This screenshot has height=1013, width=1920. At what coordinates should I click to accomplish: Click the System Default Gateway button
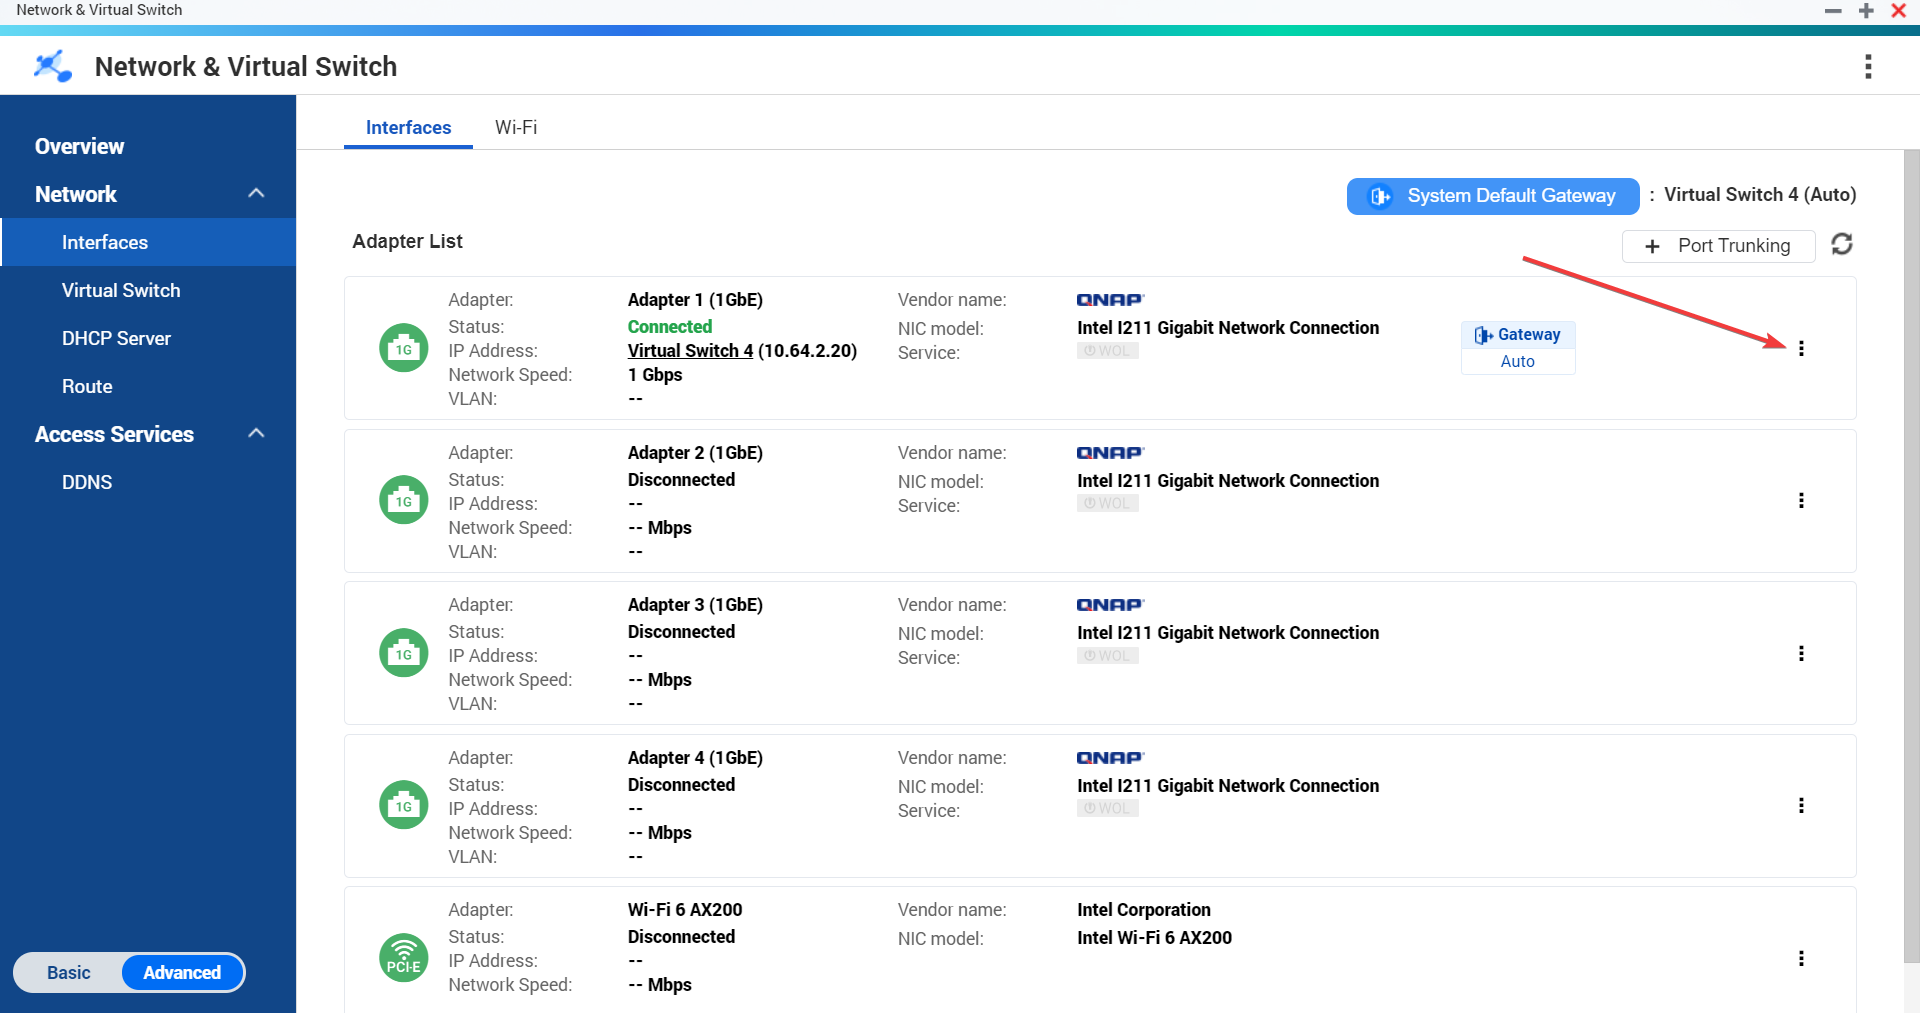point(1492,196)
